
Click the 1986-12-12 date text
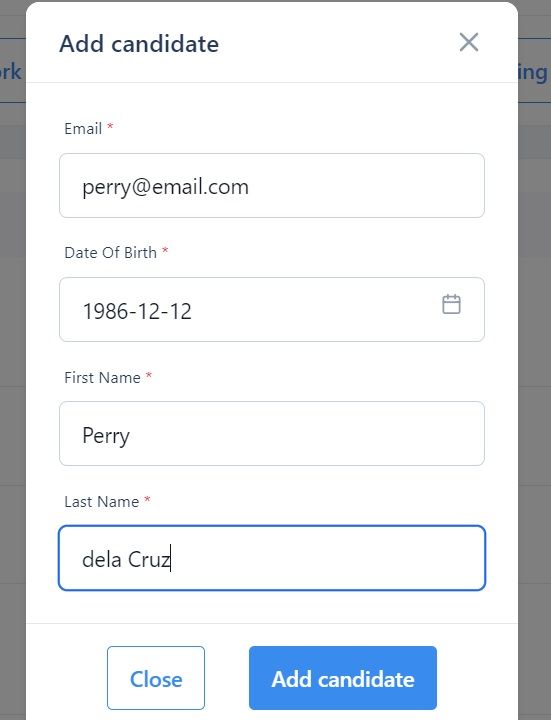tap(137, 311)
